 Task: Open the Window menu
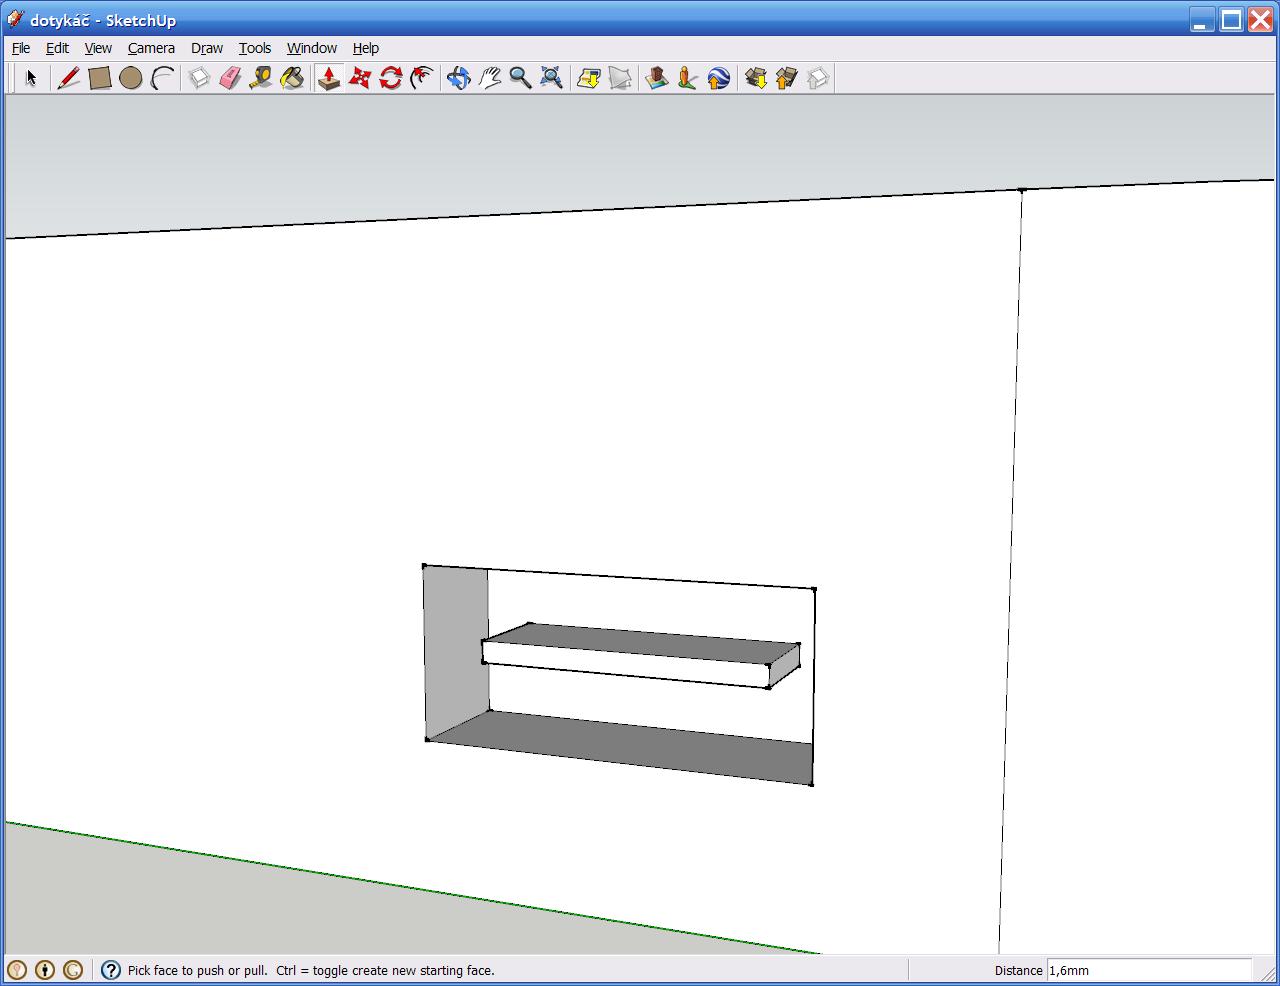click(x=311, y=48)
